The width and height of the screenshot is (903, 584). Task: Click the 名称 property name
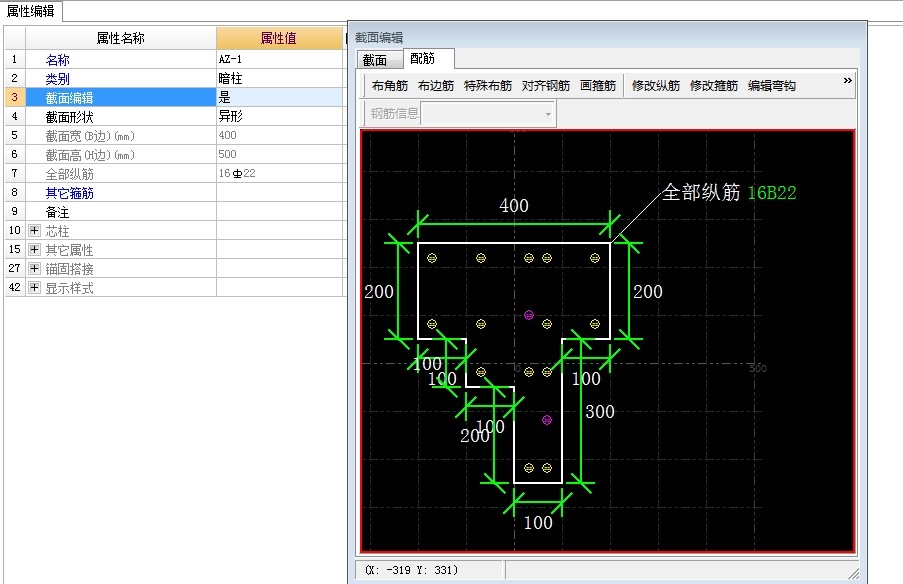[58, 60]
